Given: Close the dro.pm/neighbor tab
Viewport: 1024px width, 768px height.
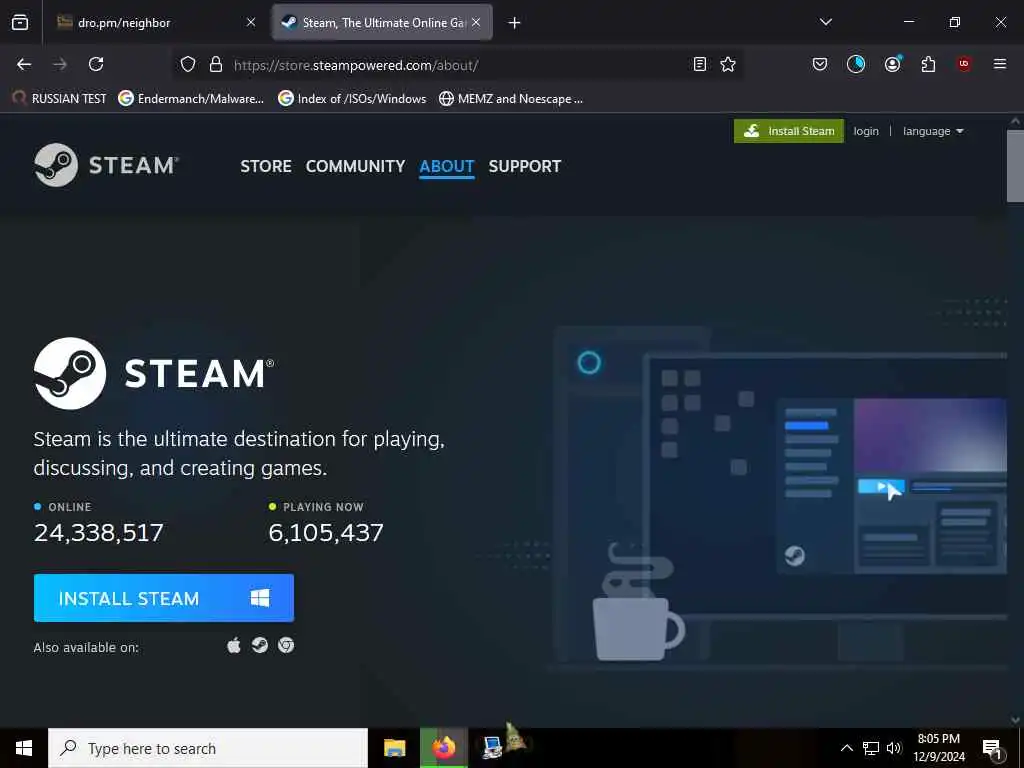Looking at the screenshot, I should pyautogui.click(x=251, y=23).
